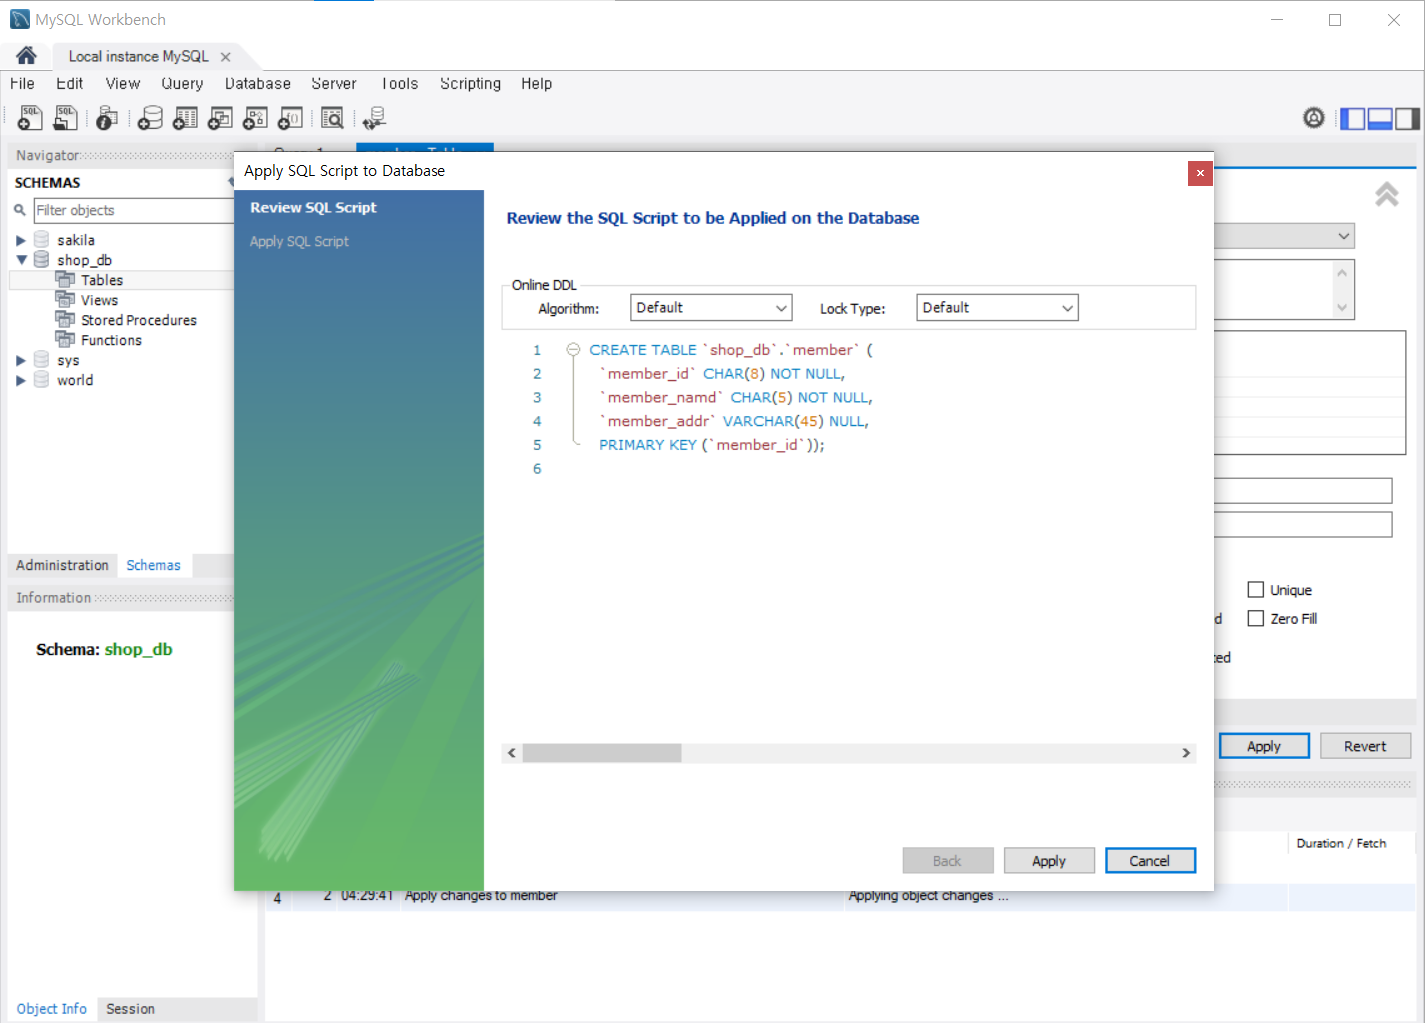Screen dimensions: 1425x1023
Task: Click the Filter objects input field
Action: pyautogui.click(x=133, y=210)
